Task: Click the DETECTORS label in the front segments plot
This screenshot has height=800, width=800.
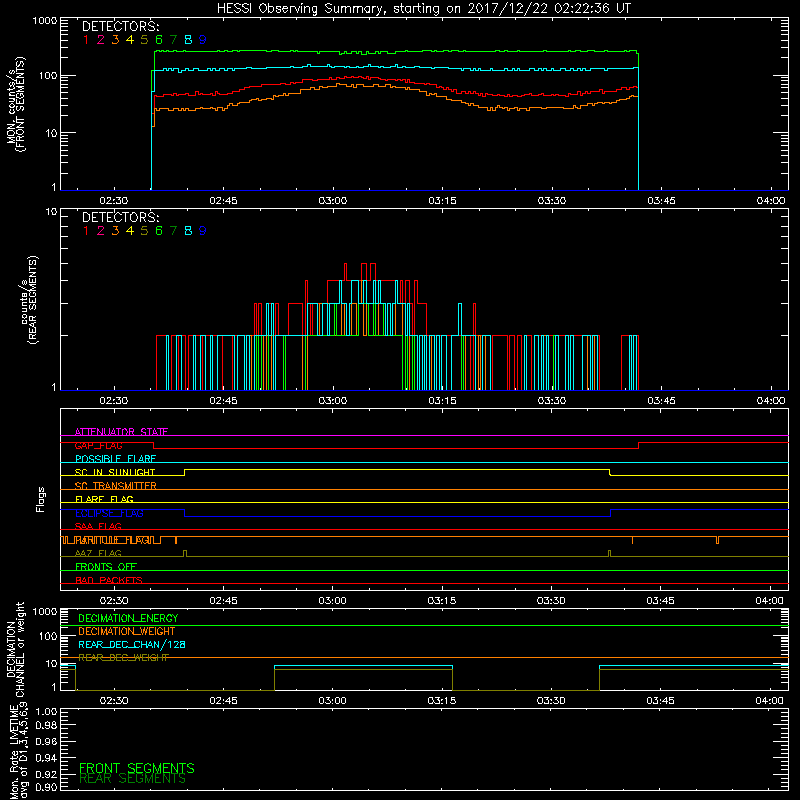Action: [x=120, y=26]
